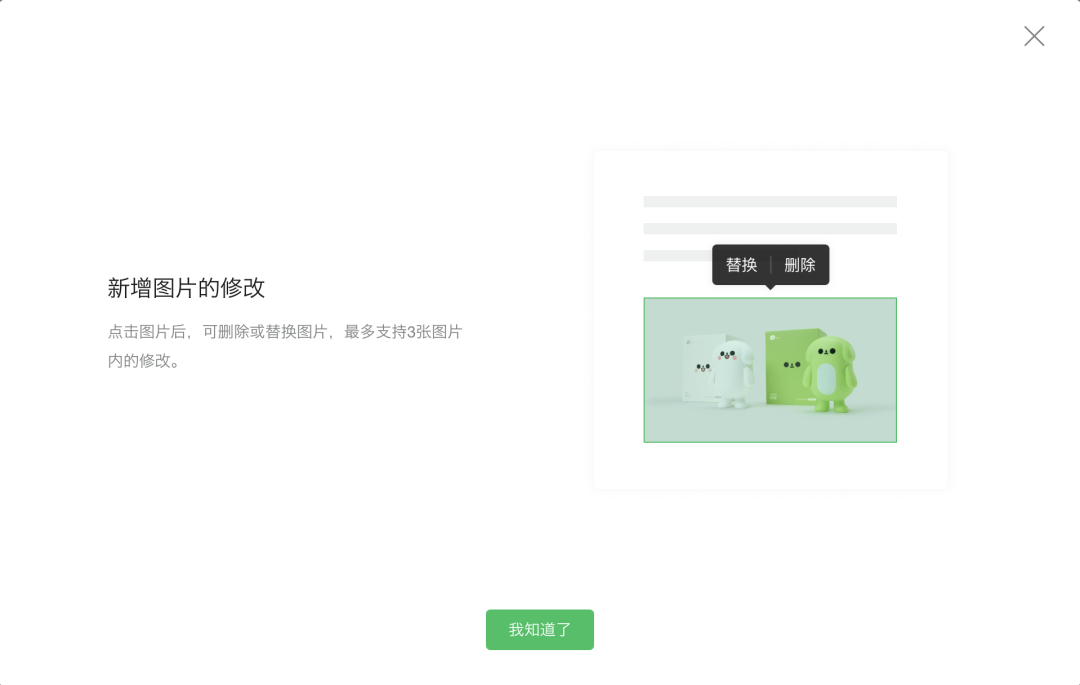Click the white toy figure in image
Viewport: 1080px width, 685px height.
click(731, 374)
